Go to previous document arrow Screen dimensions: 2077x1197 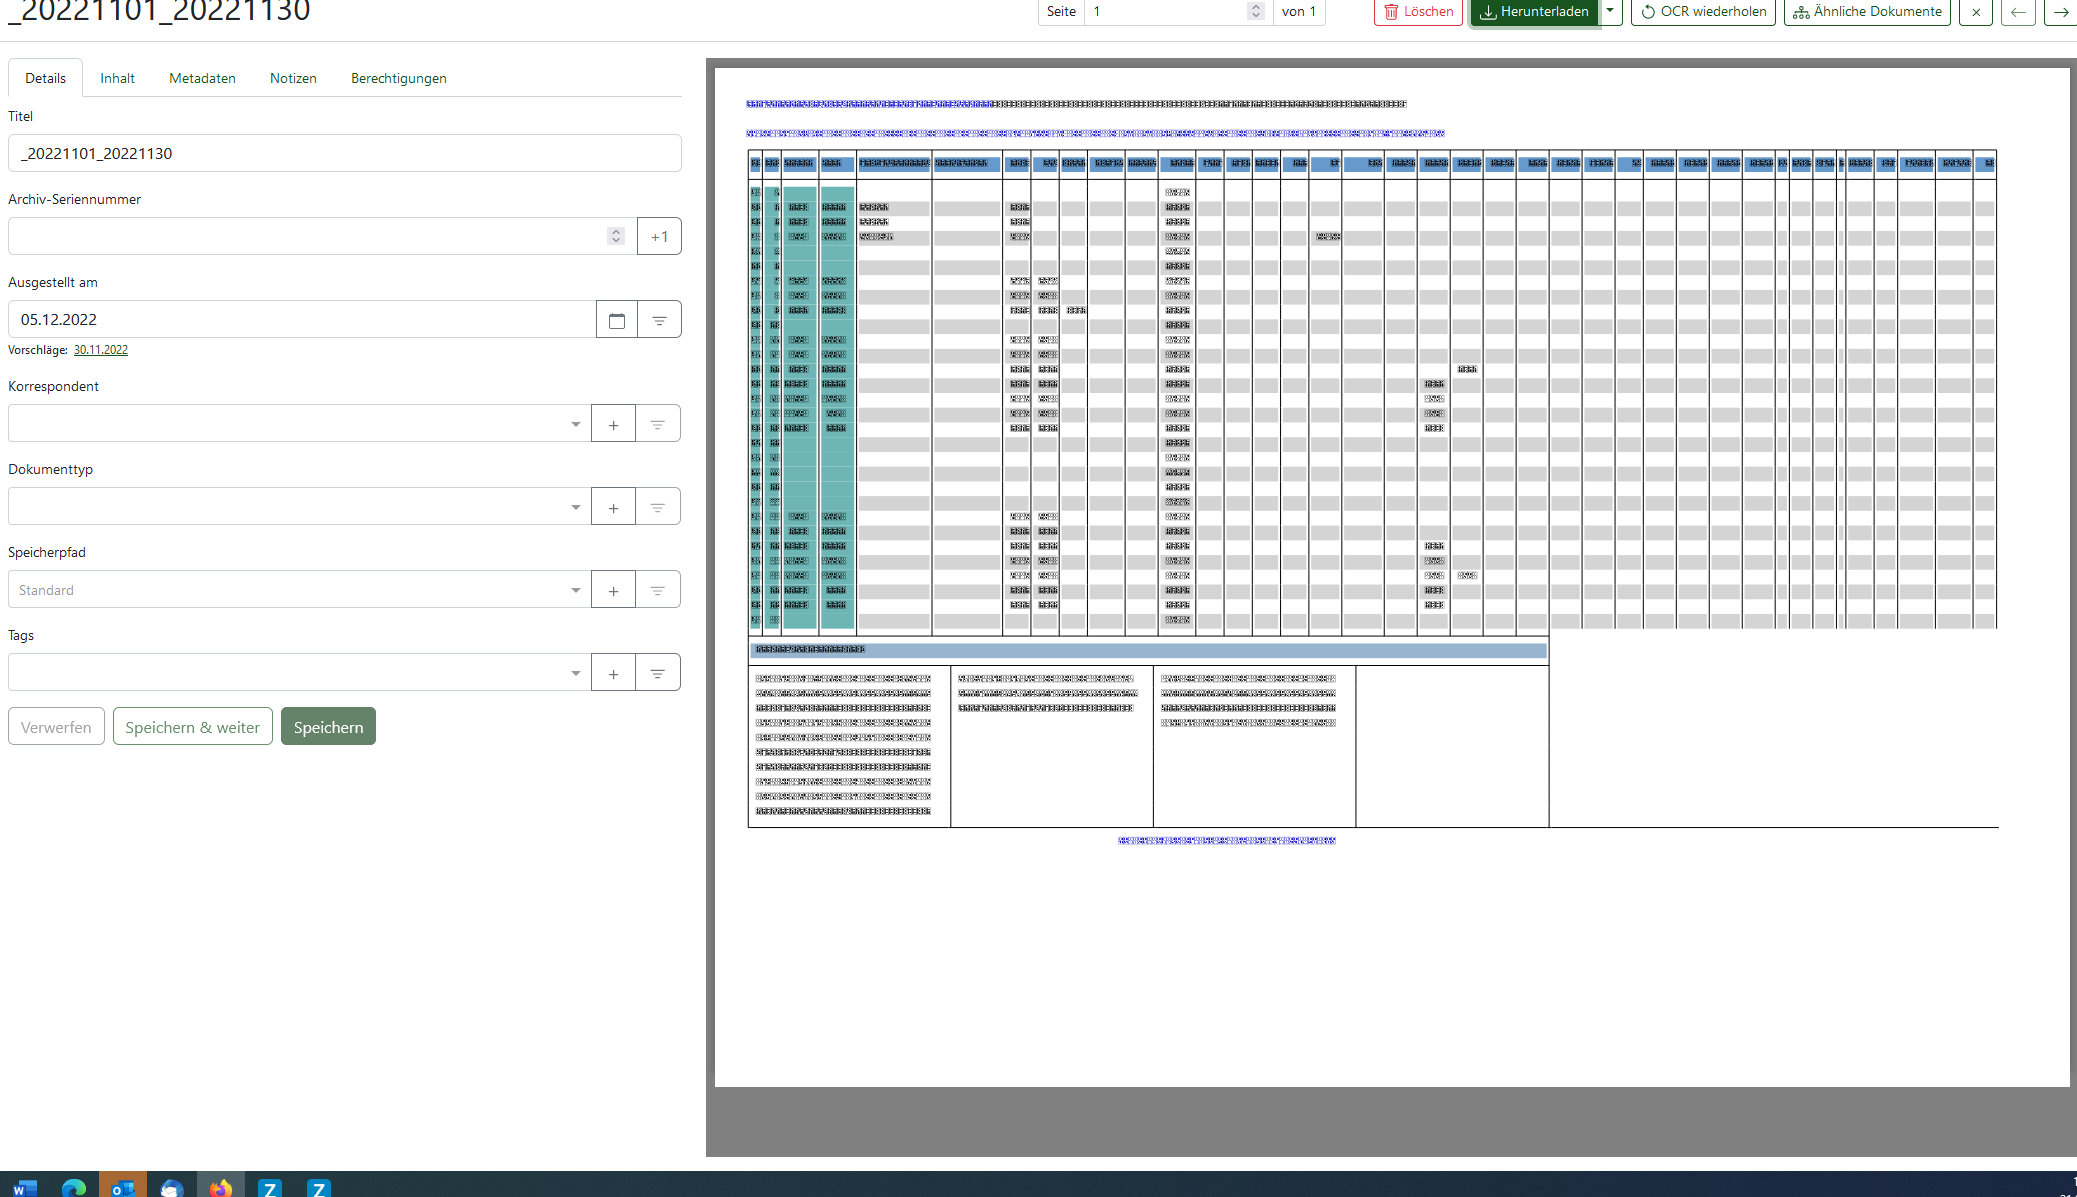click(x=2018, y=12)
